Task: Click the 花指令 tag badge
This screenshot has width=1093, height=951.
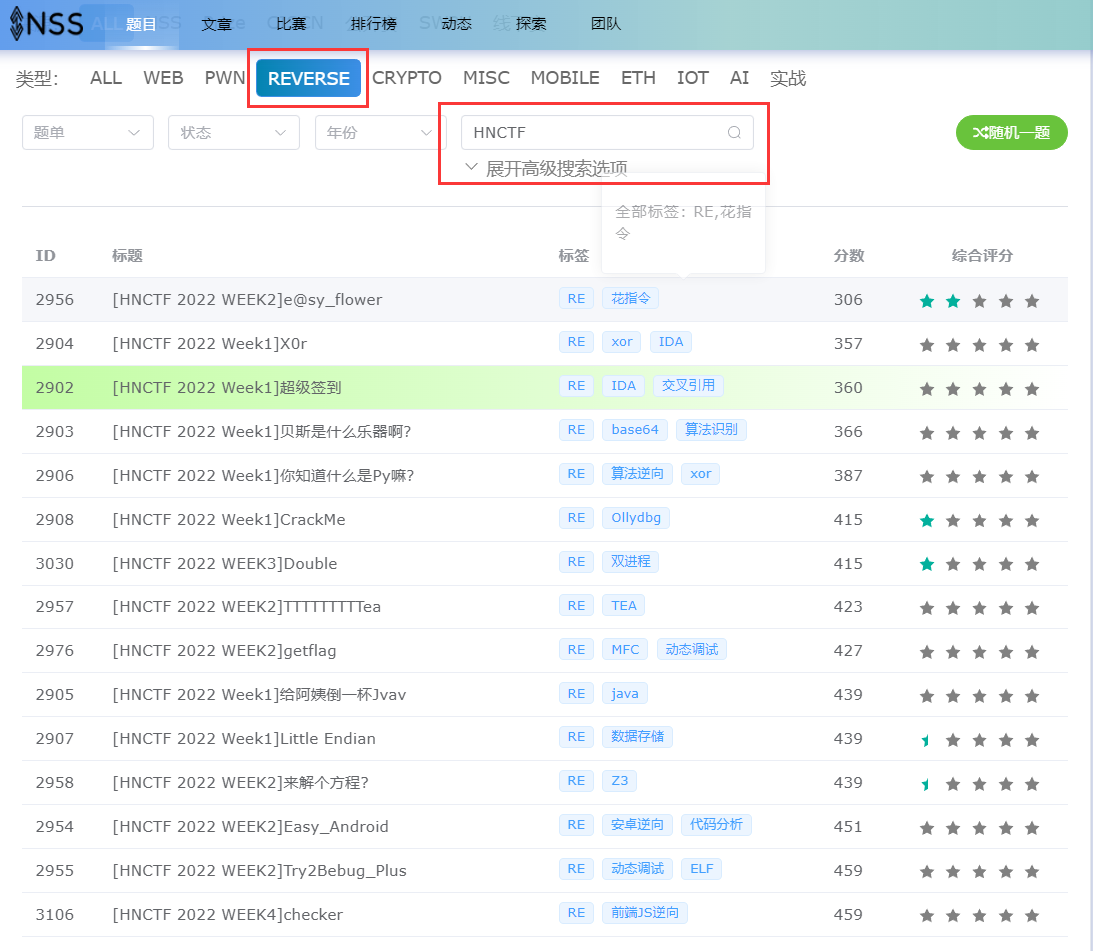Action: pos(630,299)
